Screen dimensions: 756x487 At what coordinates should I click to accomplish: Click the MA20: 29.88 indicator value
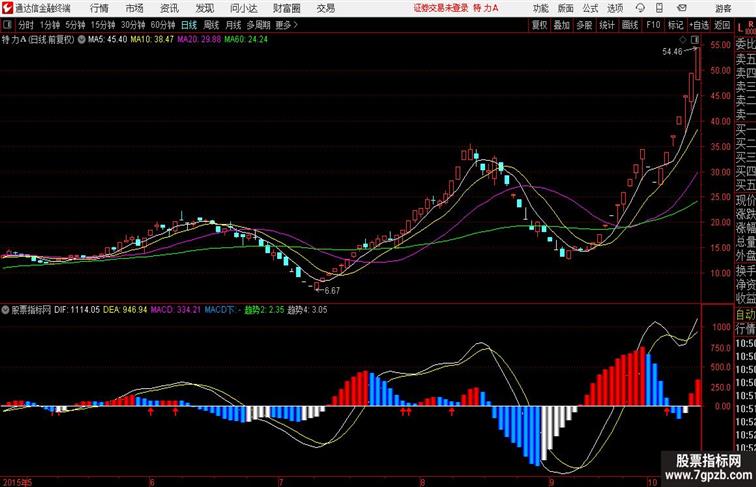point(199,40)
